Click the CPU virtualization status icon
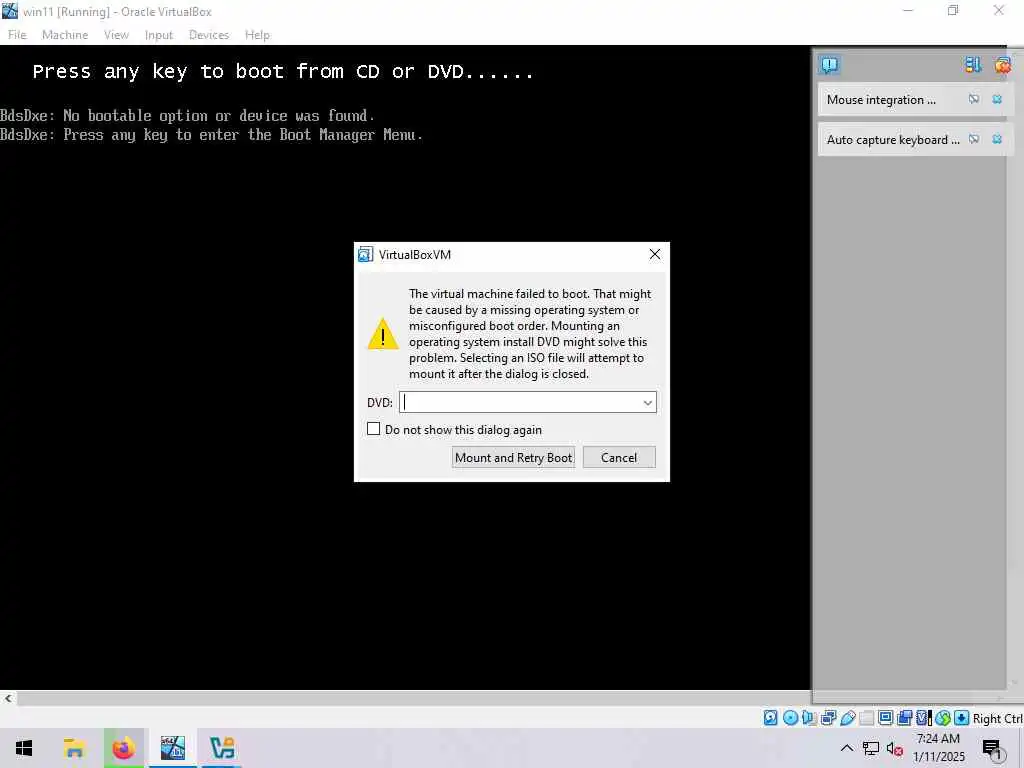Image resolution: width=1024 pixels, height=768 pixels. [x=924, y=718]
